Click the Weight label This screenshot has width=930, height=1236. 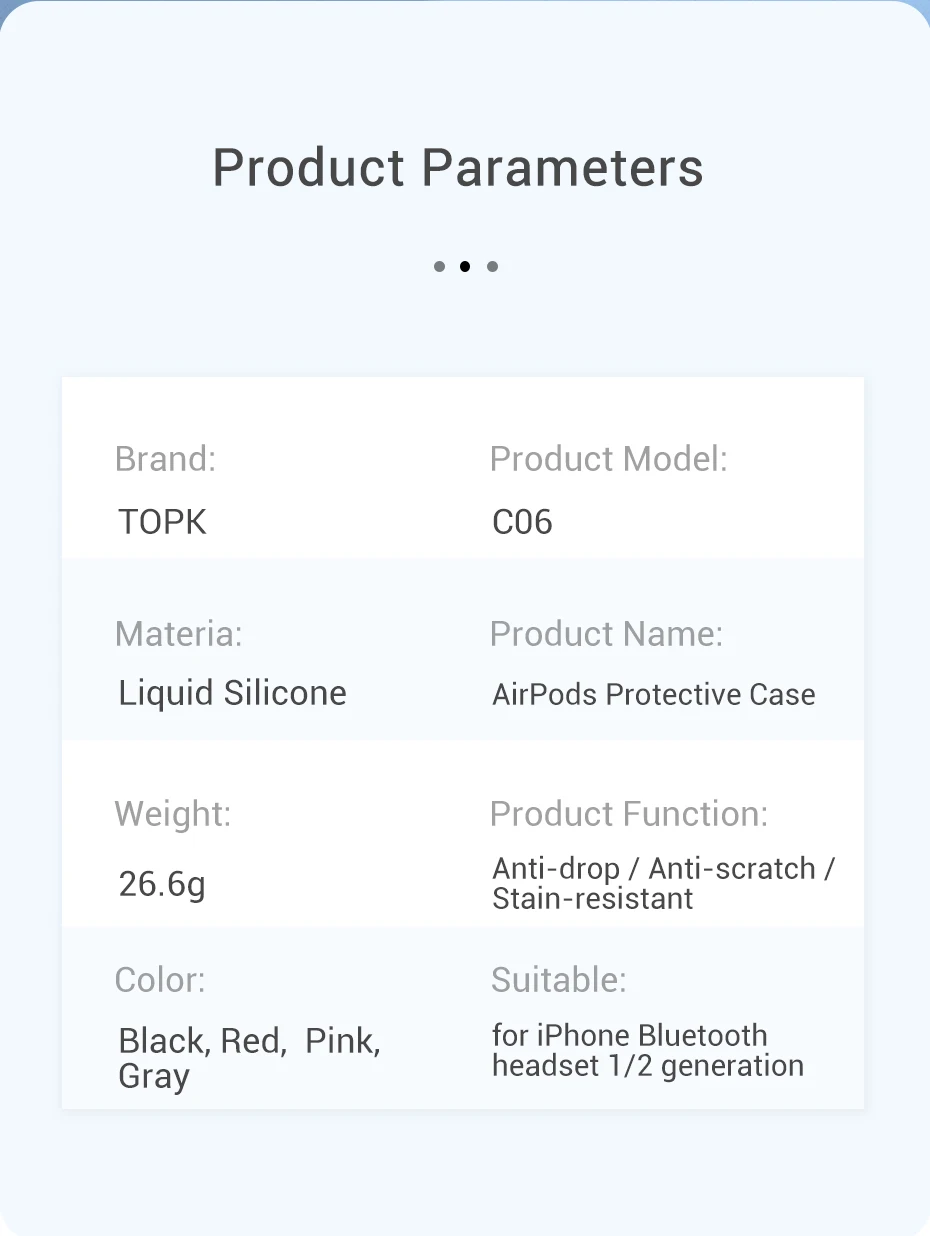[x=173, y=814]
